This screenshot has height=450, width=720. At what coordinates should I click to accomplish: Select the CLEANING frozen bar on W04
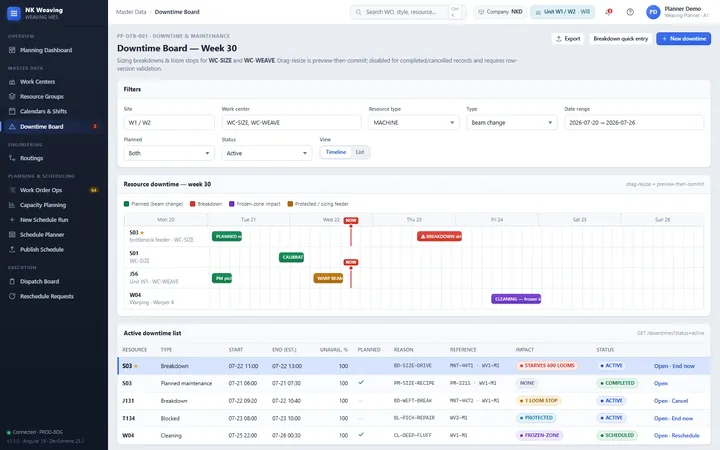coord(516,299)
